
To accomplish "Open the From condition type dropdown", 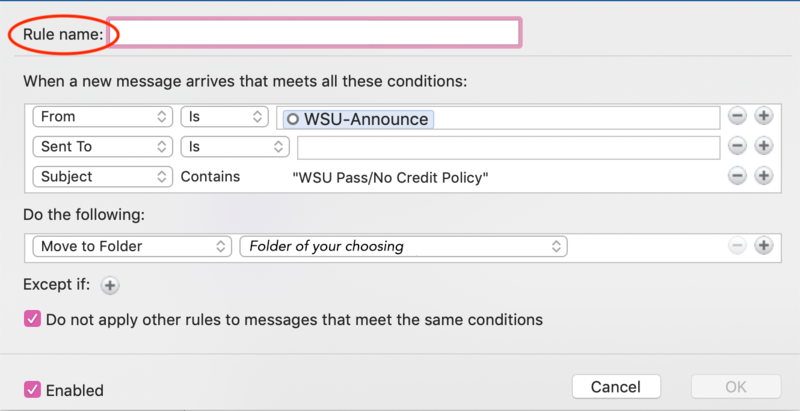I will point(103,117).
